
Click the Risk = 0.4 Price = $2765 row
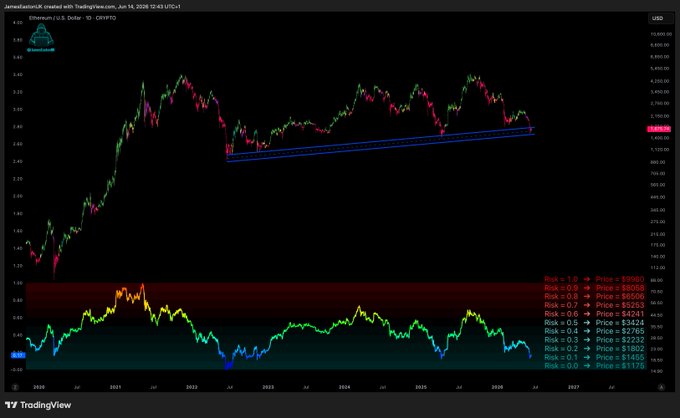[x=594, y=331]
